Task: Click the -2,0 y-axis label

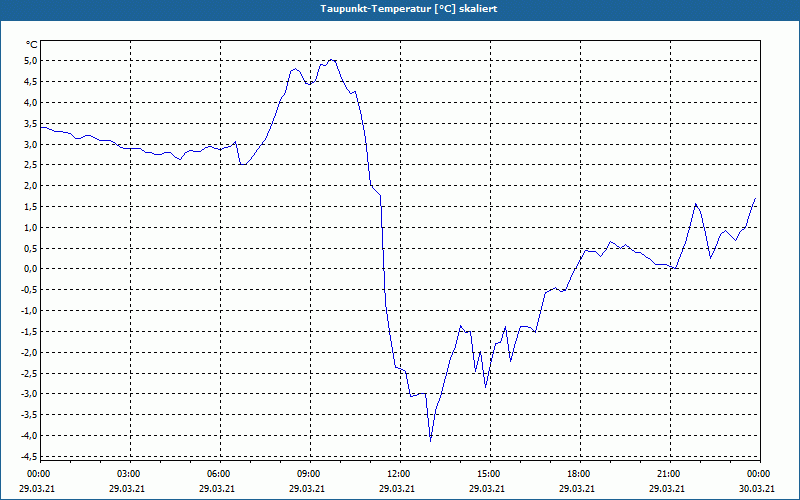Action: 29,353
